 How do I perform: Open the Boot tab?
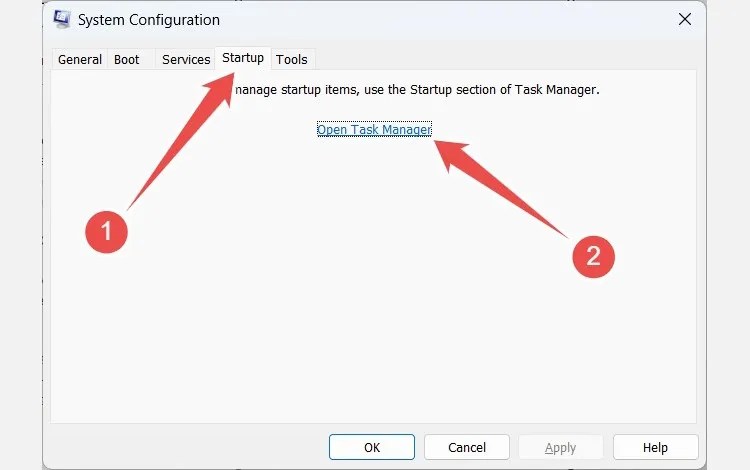coord(127,60)
